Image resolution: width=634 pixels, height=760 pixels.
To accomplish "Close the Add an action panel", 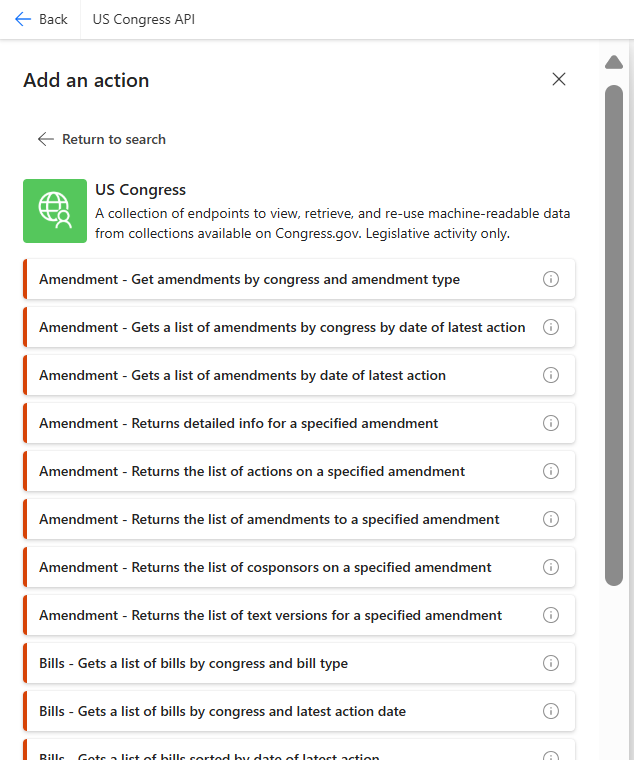I will pyautogui.click(x=559, y=80).
